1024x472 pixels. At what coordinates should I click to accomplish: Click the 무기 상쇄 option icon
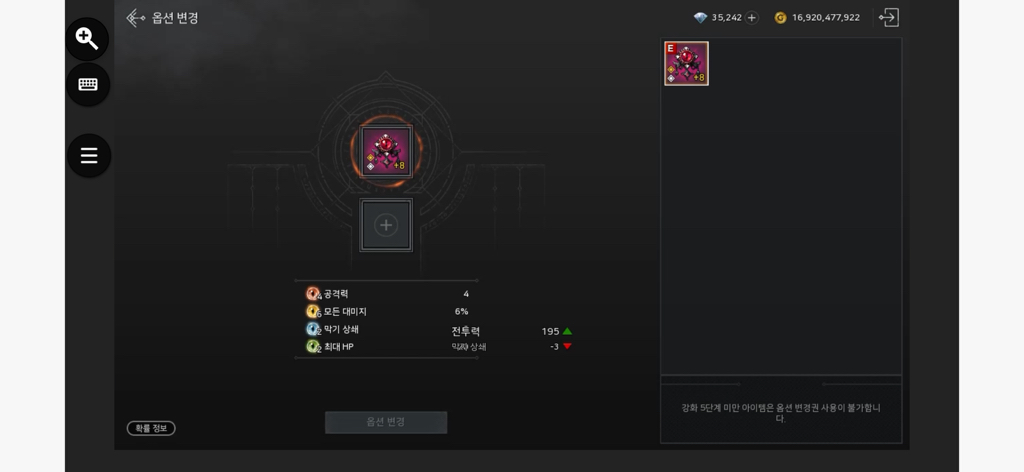click(313, 329)
